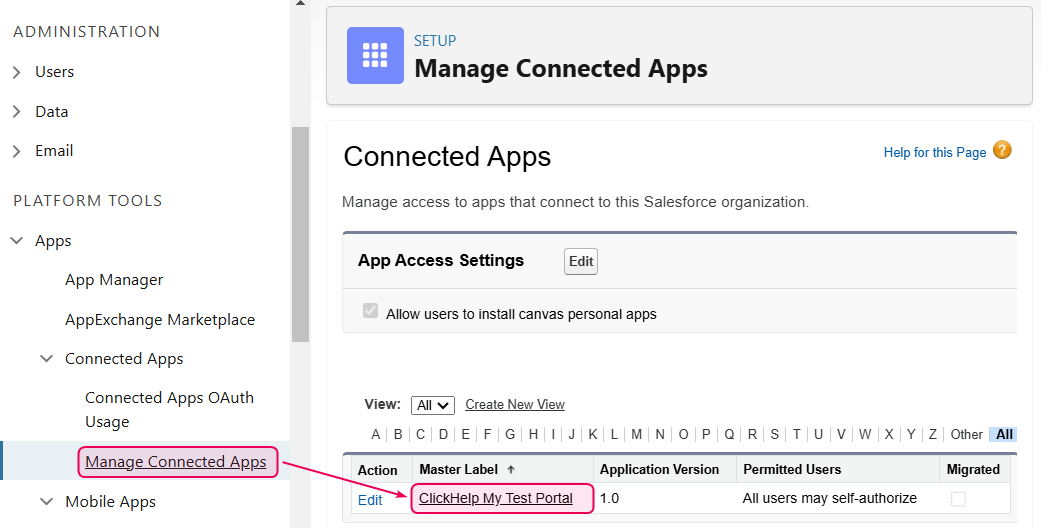Filter list by letter S
This screenshot has width=1041, height=528.
coord(774,434)
